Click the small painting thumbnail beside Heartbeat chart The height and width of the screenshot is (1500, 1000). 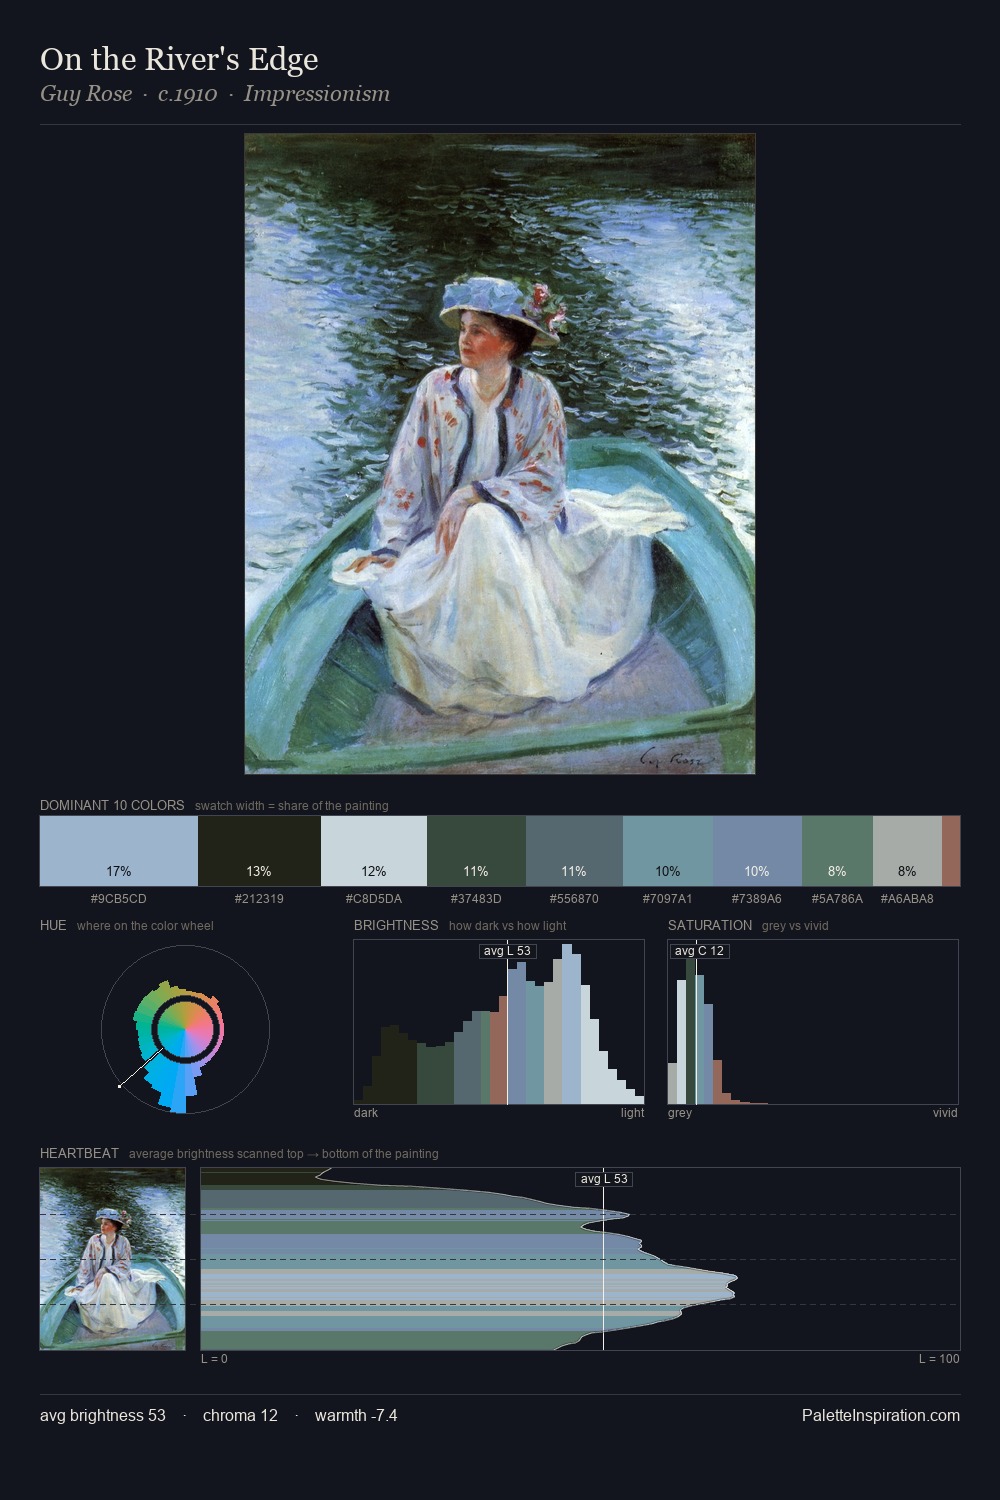click(113, 1259)
